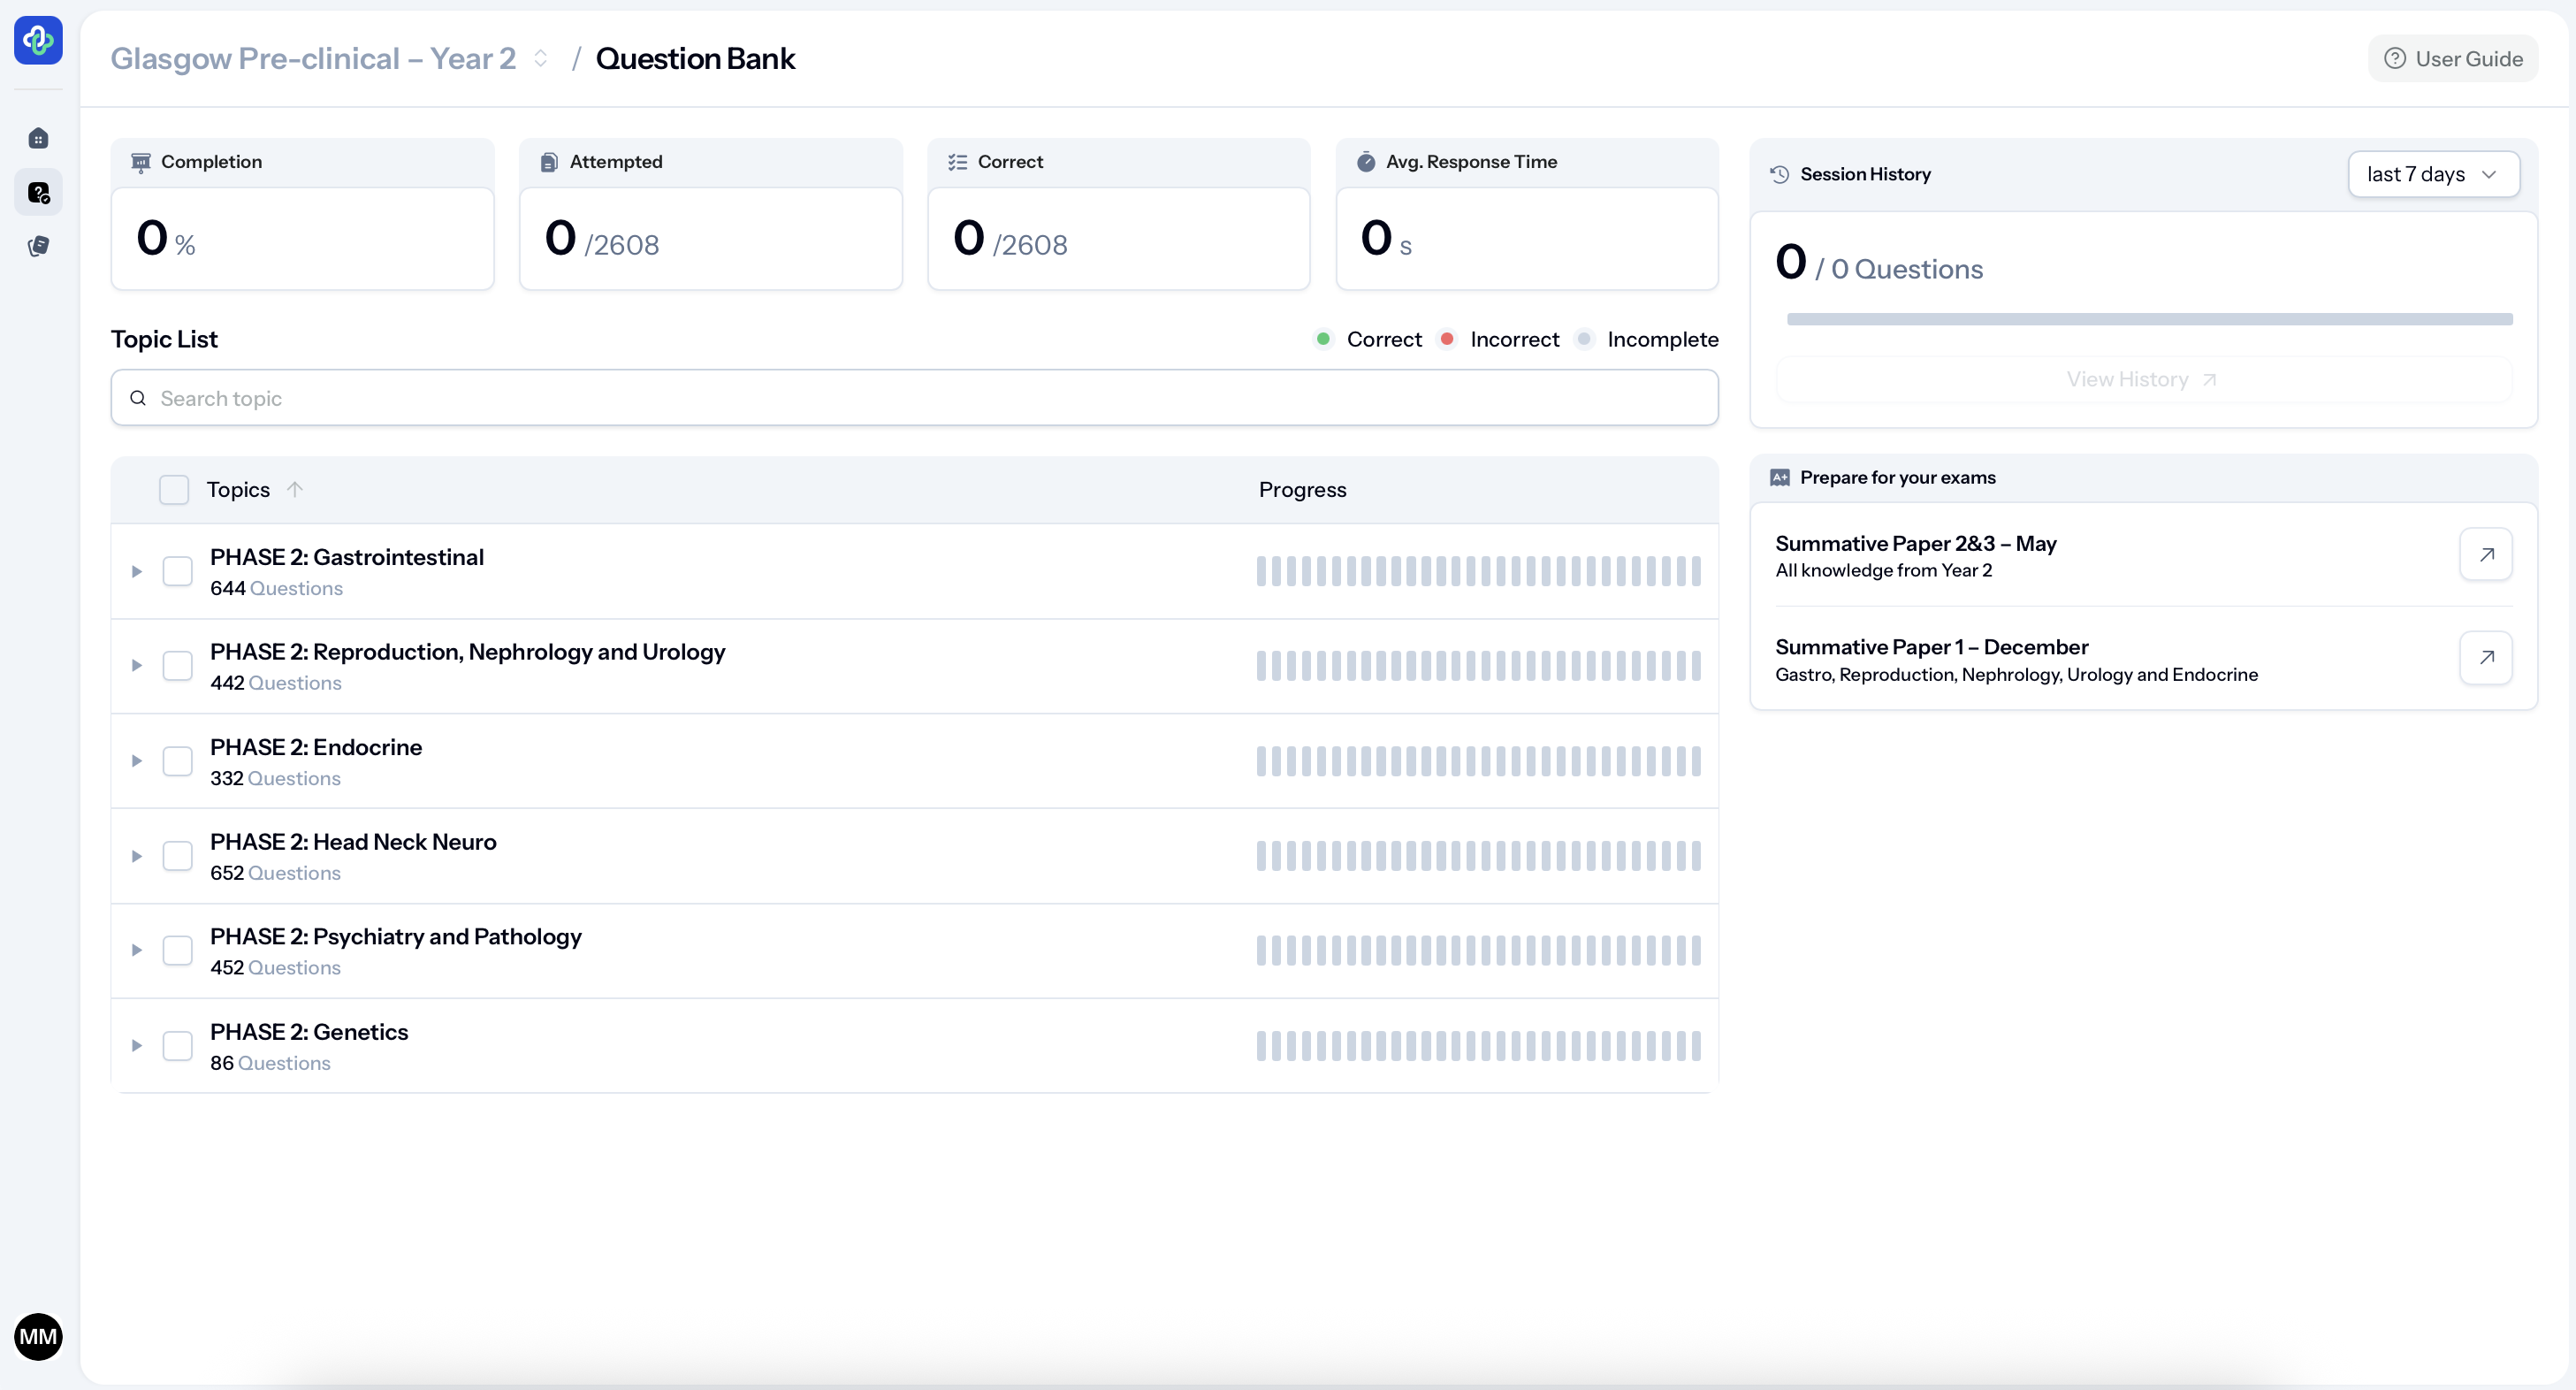Image resolution: width=2576 pixels, height=1390 pixels.
Task: Click the Psychiatry and Pathology progress bar
Action: point(1478,951)
